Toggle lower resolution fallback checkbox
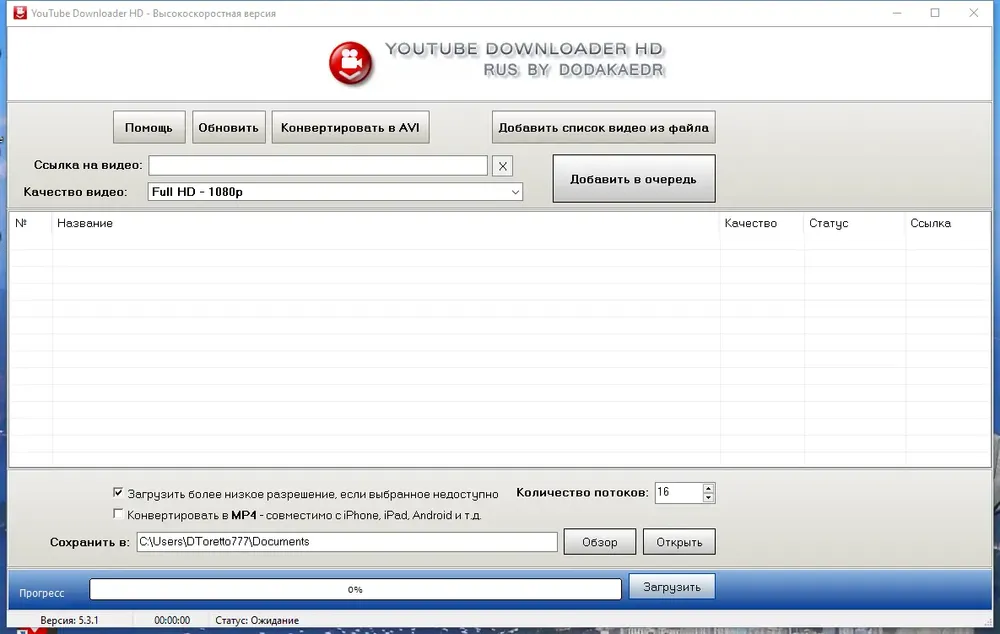Screen dimensions: 1000x634 pos(118,492)
